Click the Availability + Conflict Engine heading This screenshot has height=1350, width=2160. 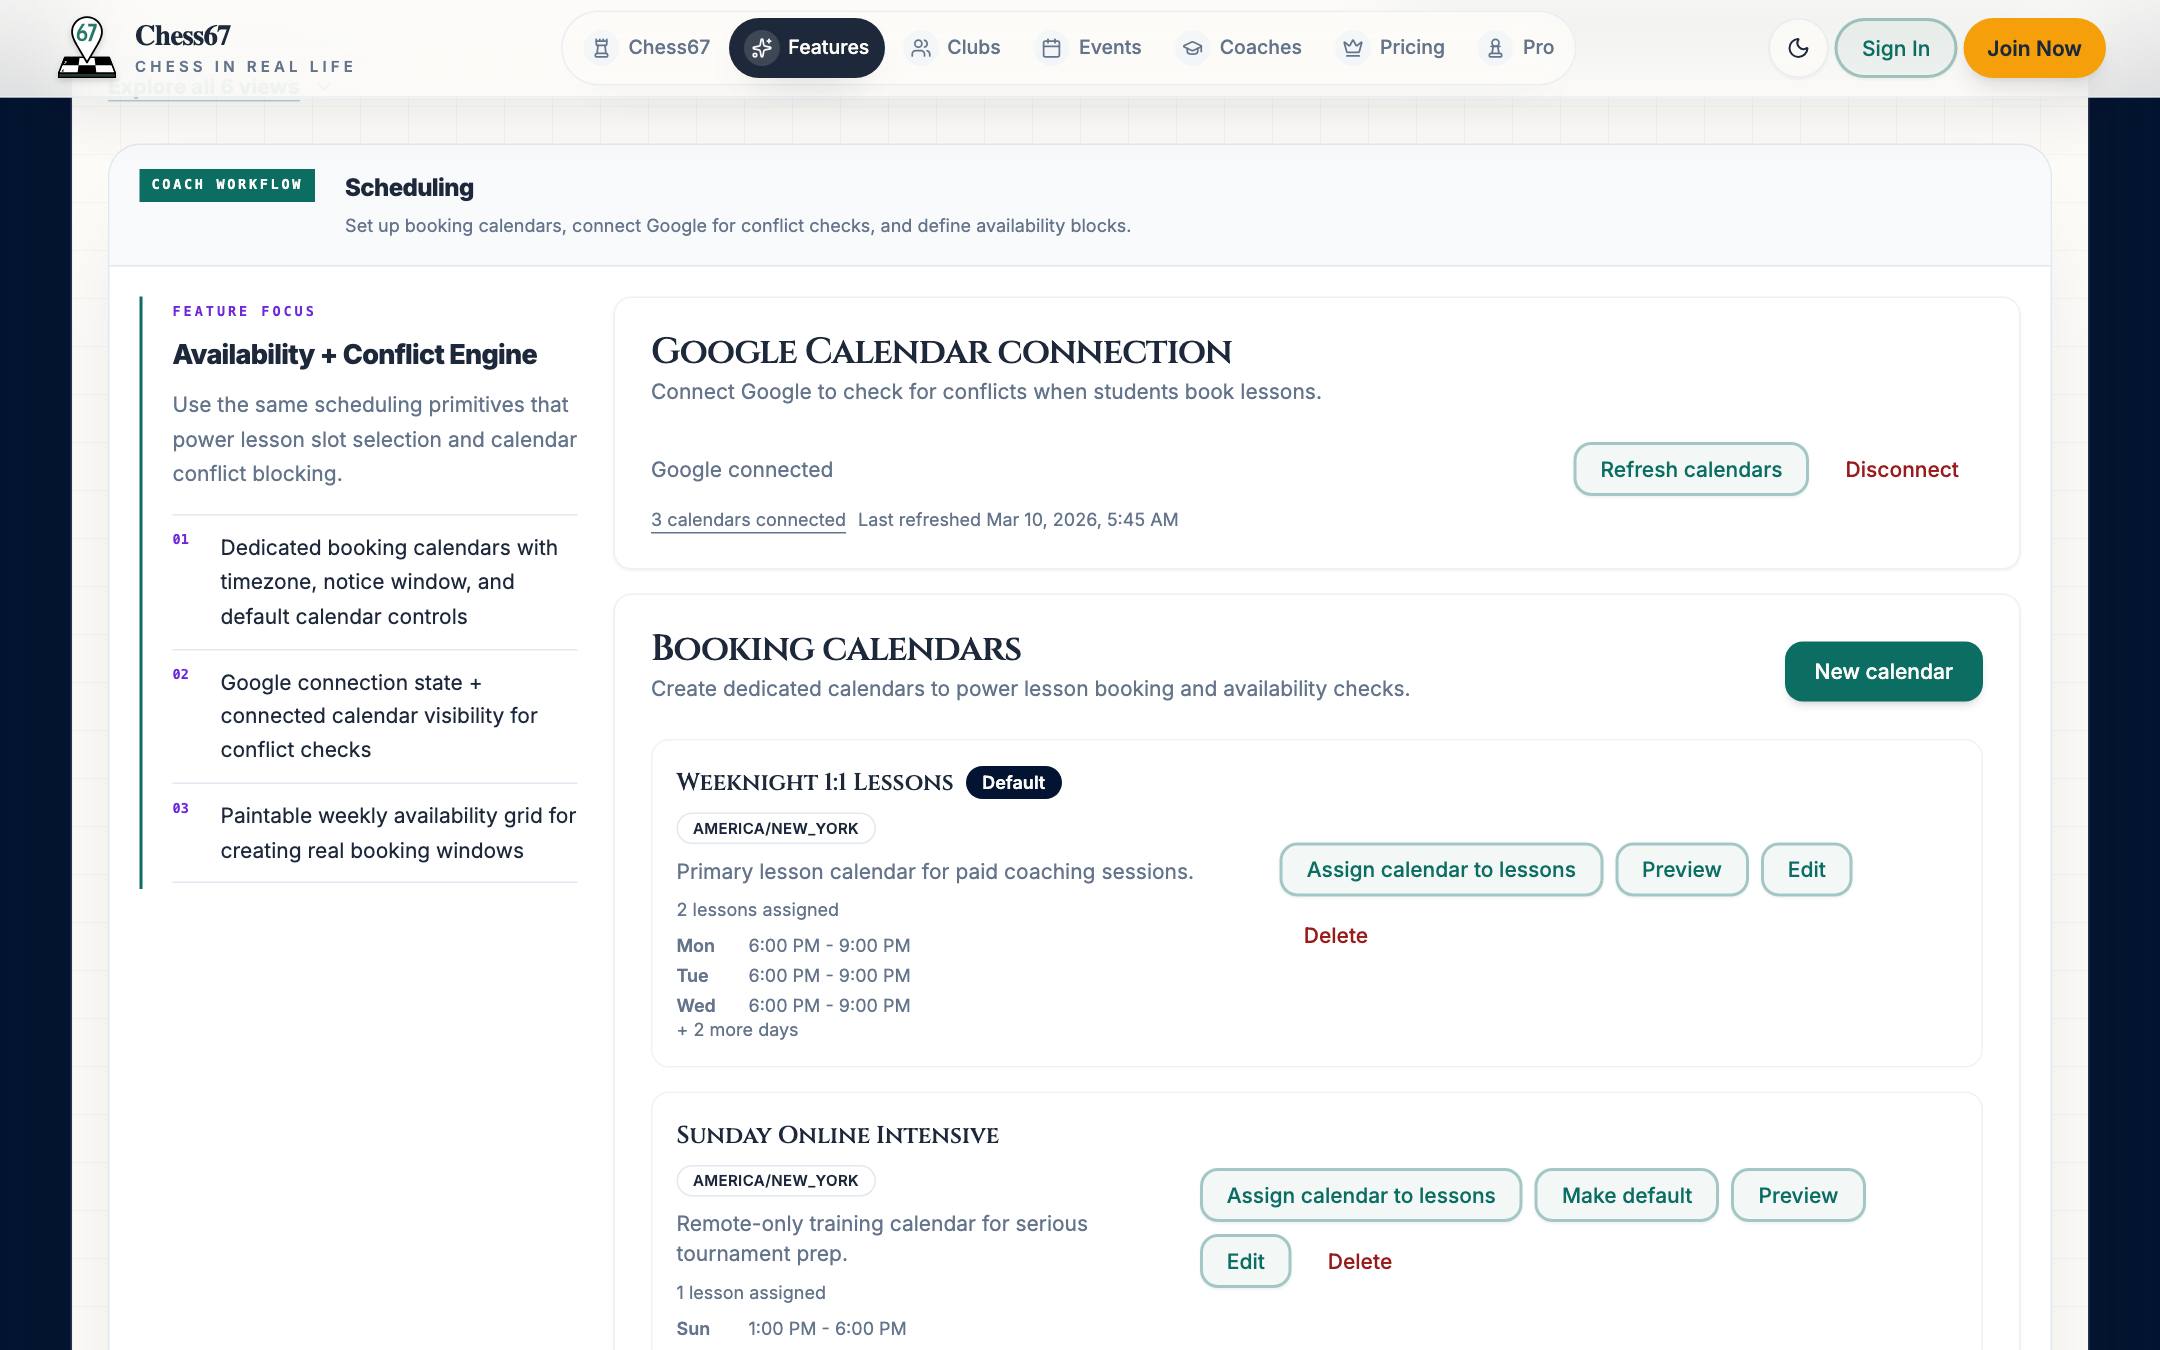pyautogui.click(x=354, y=354)
